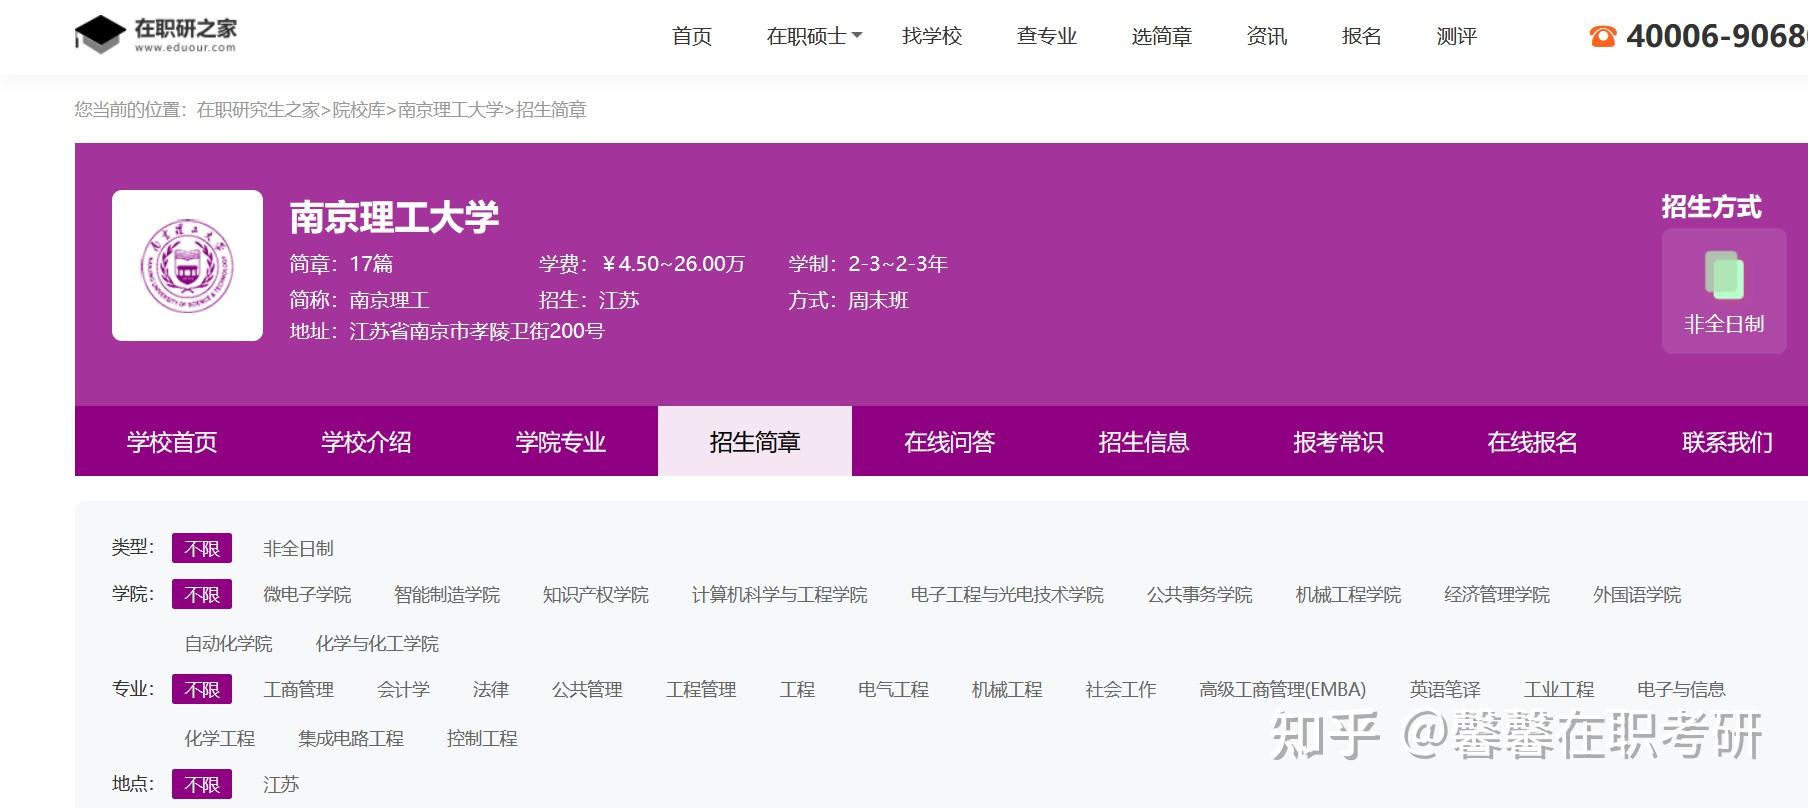Image resolution: width=1808 pixels, height=808 pixels.
Task: Filter major by 机械工程
Action: [1007, 689]
